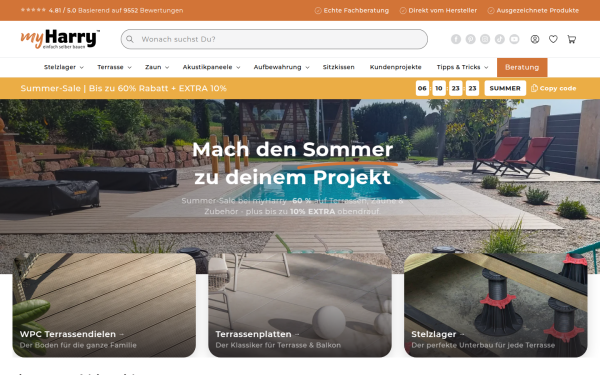
Task: Open the user account icon
Action: (535, 39)
